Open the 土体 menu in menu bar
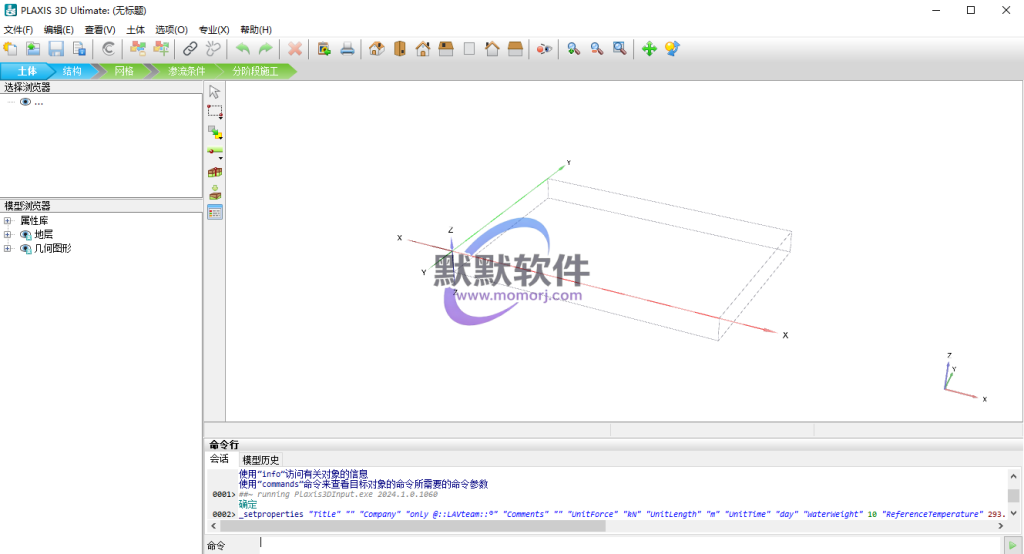 pyautogui.click(x=135, y=29)
